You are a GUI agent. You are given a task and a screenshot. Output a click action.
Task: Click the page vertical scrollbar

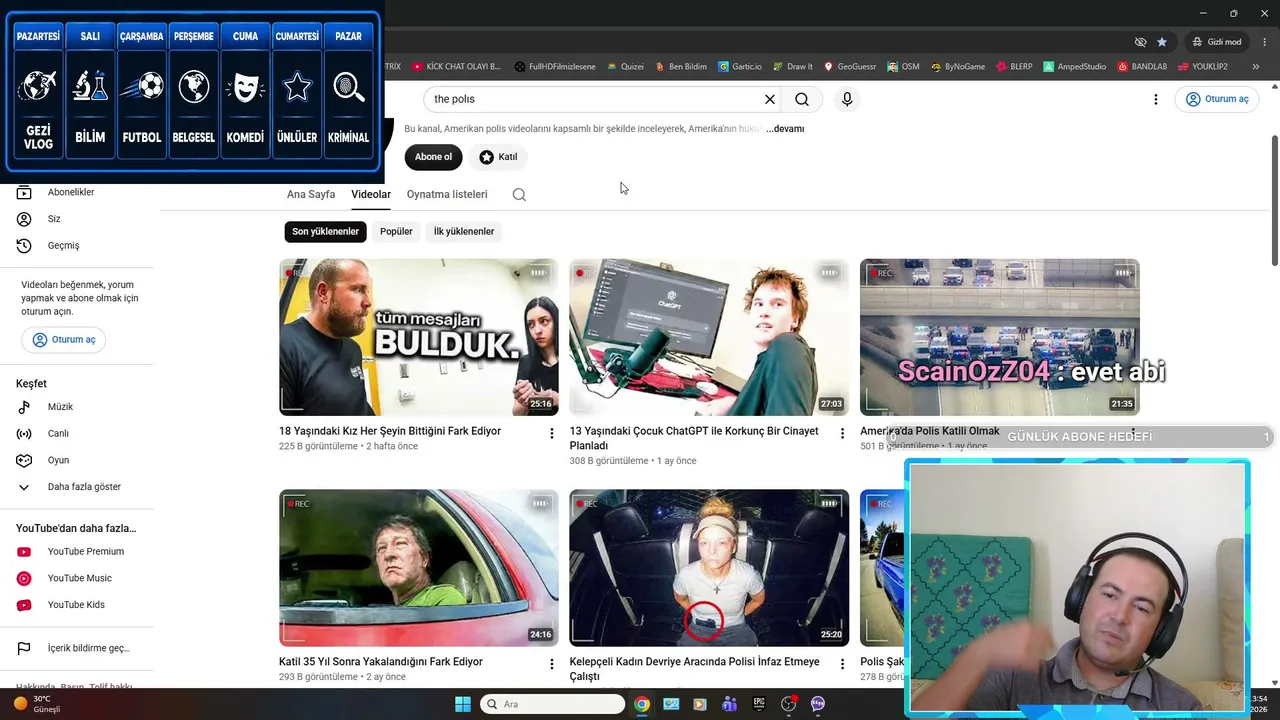click(x=1274, y=200)
